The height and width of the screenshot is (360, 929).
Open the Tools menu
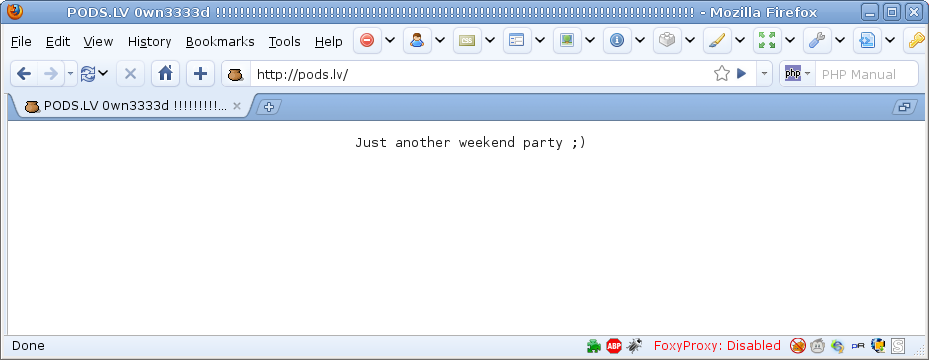click(x=284, y=41)
